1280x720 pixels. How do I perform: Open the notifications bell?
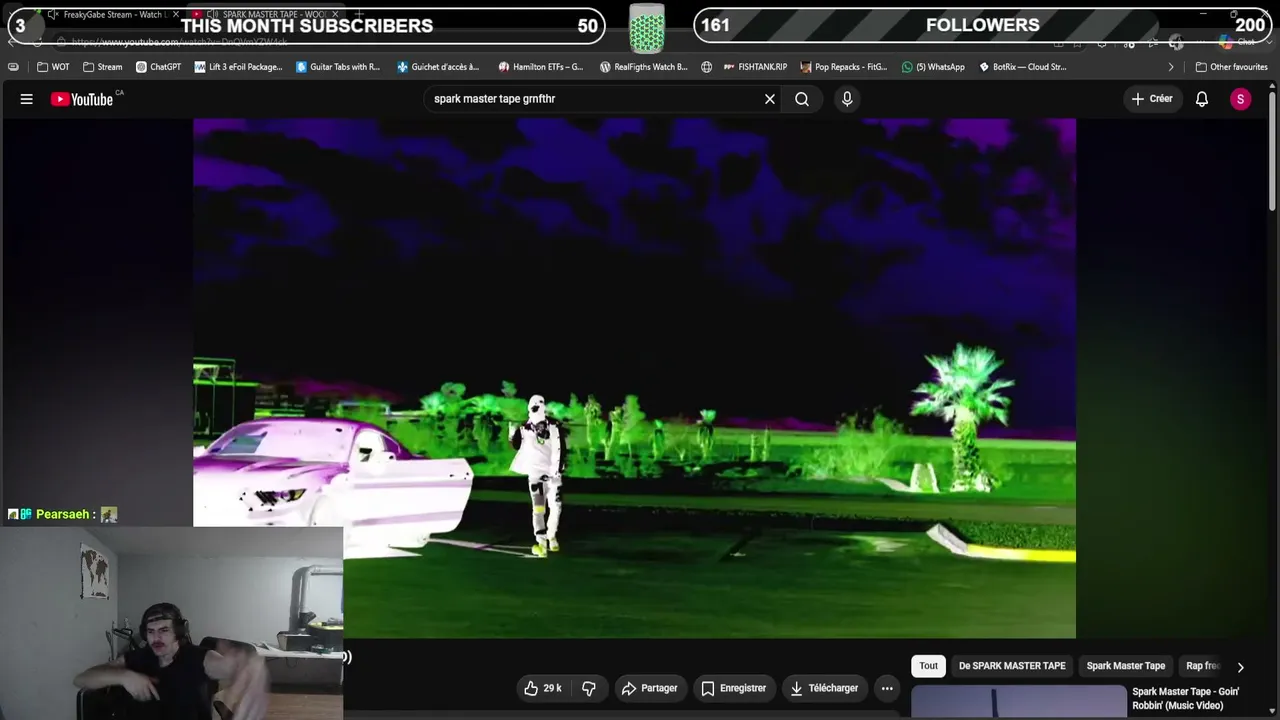coord(1202,99)
